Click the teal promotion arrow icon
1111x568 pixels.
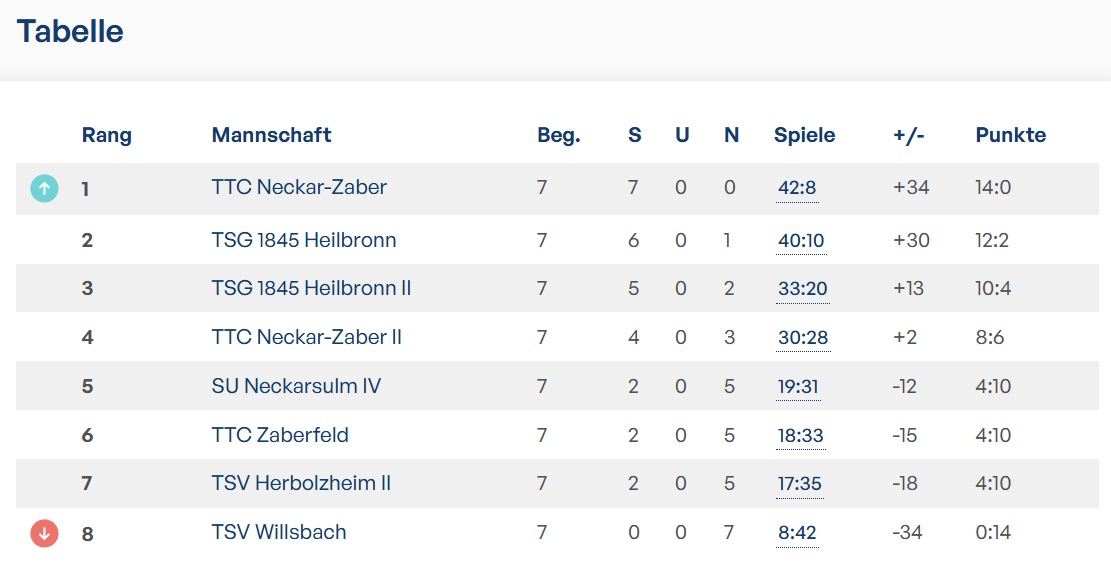tap(44, 188)
